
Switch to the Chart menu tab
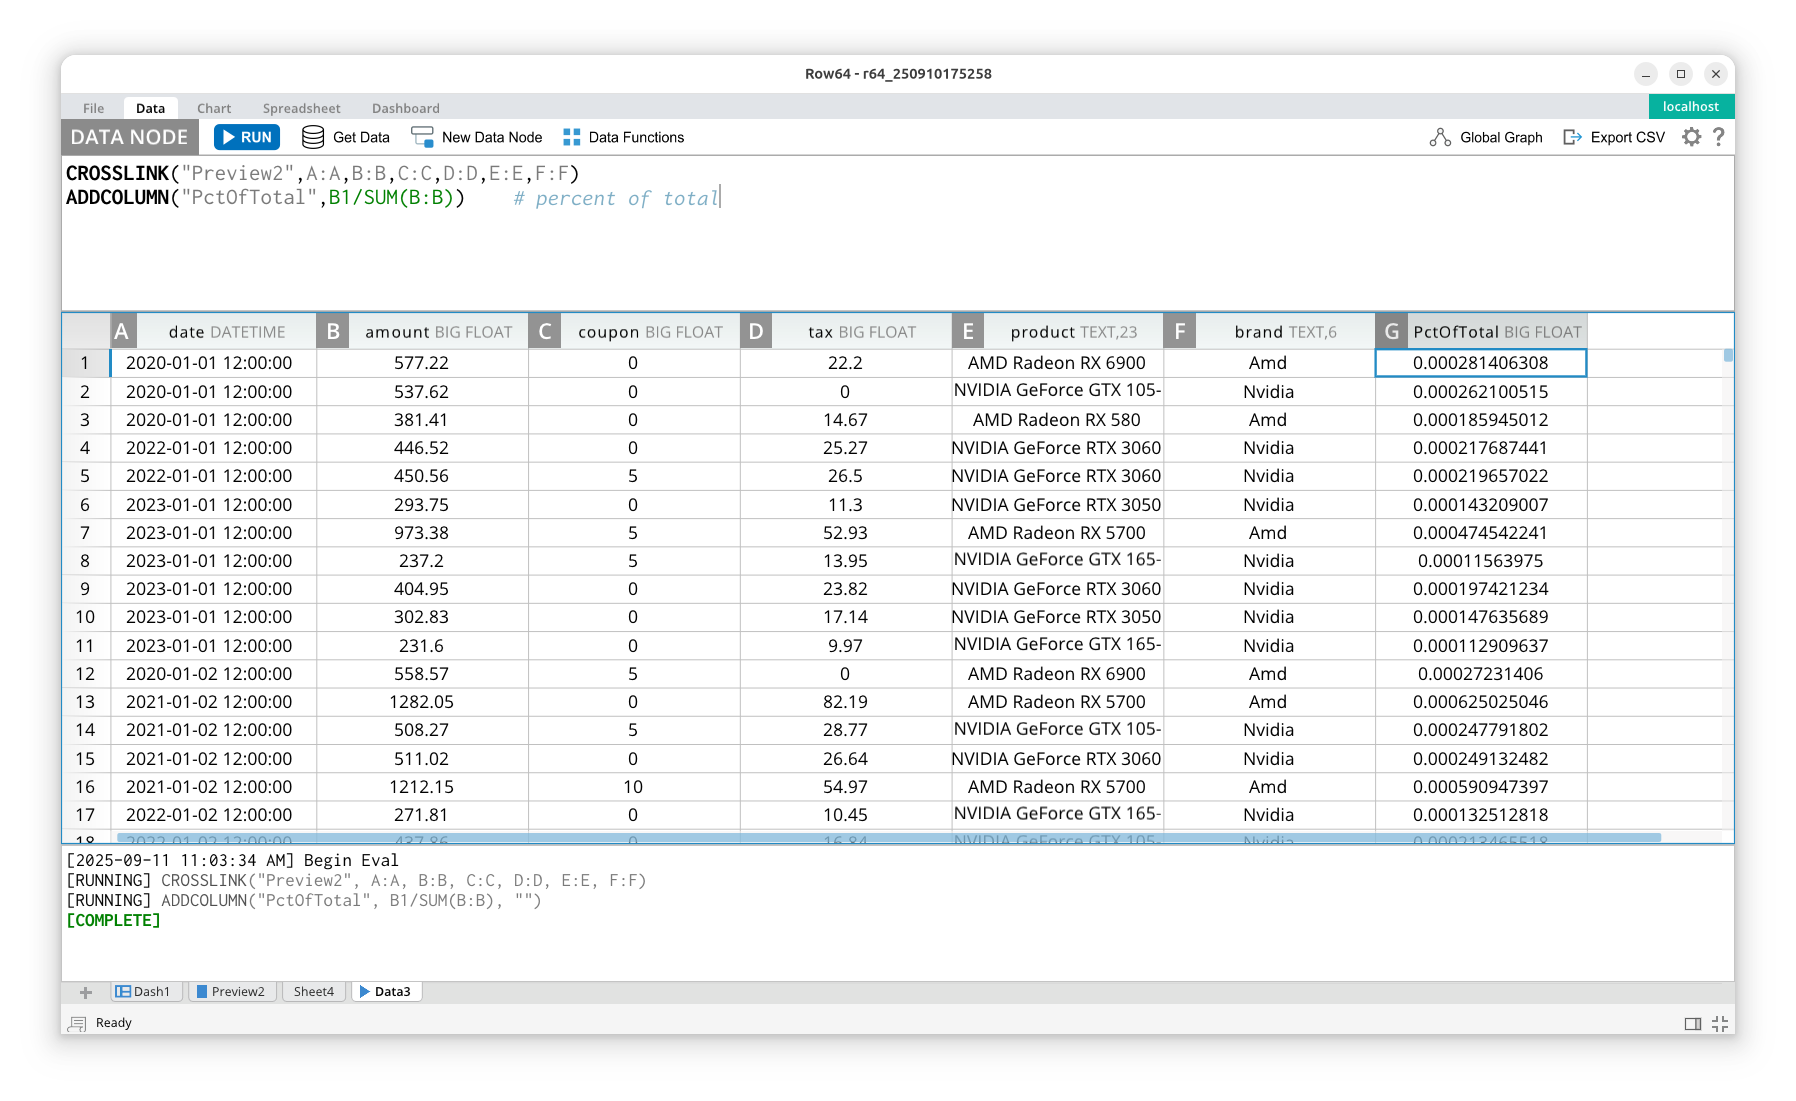click(213, 108)
